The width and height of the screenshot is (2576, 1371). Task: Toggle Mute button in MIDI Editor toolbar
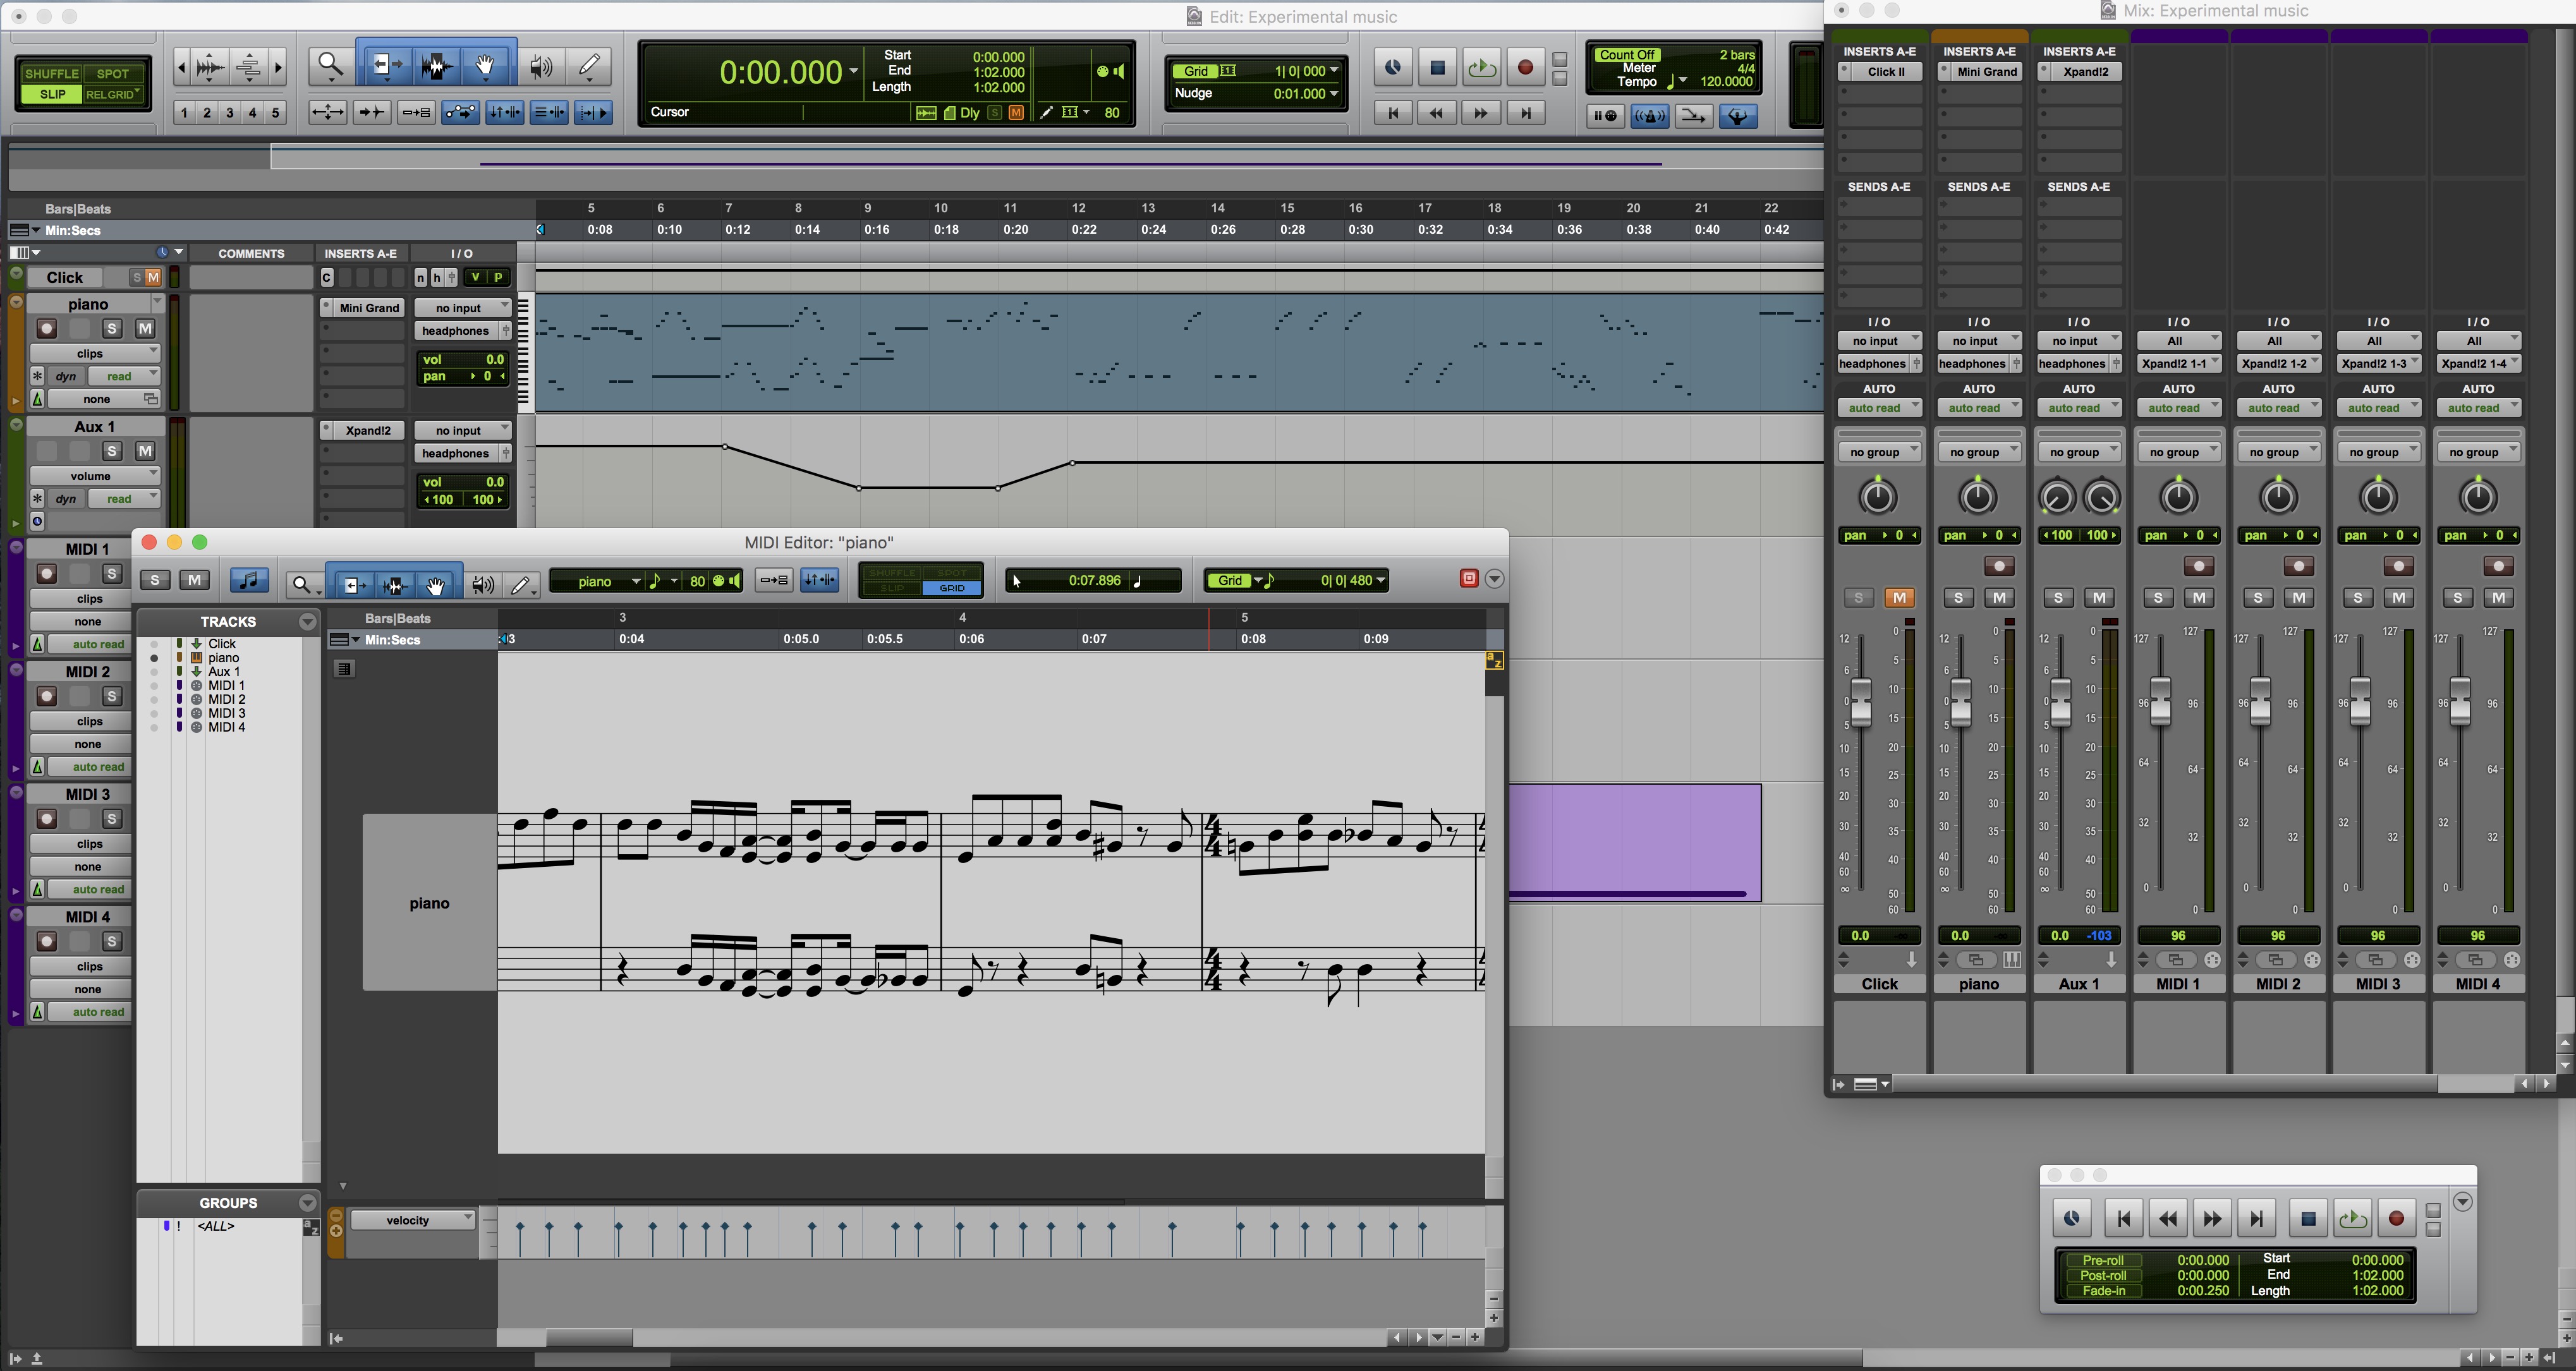(x=194, y=580)
